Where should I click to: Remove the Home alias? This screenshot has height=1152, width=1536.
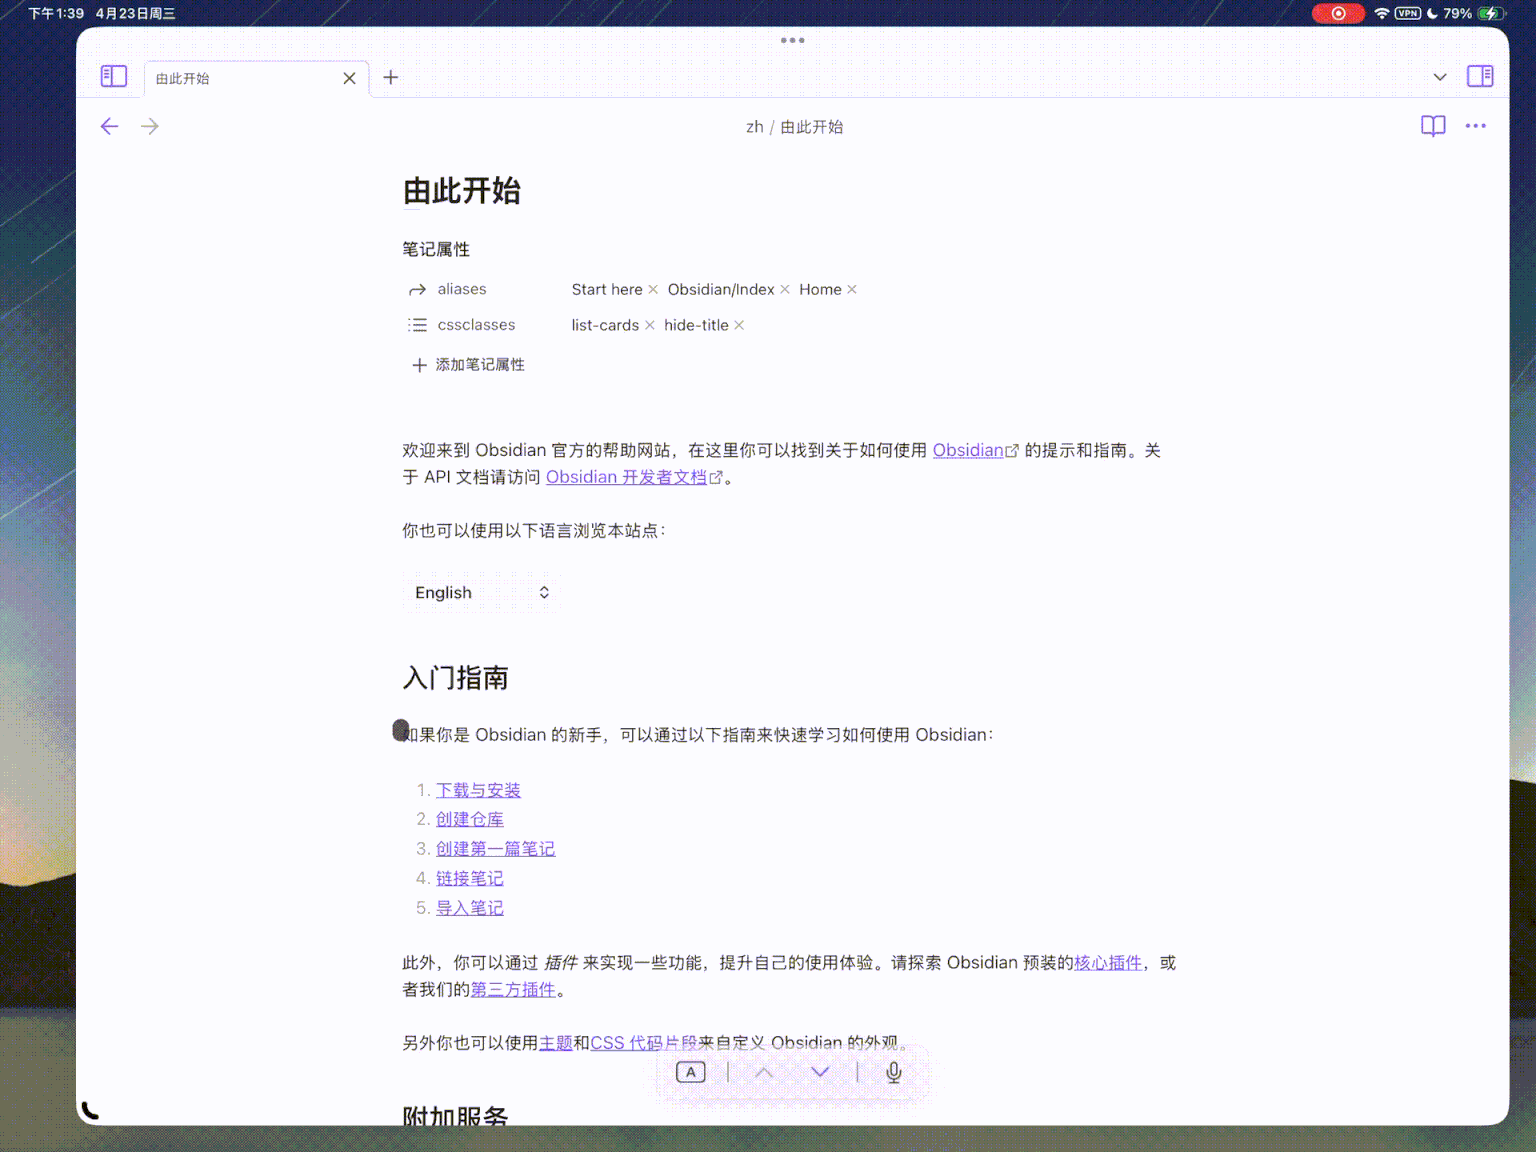tap(852, 290)
